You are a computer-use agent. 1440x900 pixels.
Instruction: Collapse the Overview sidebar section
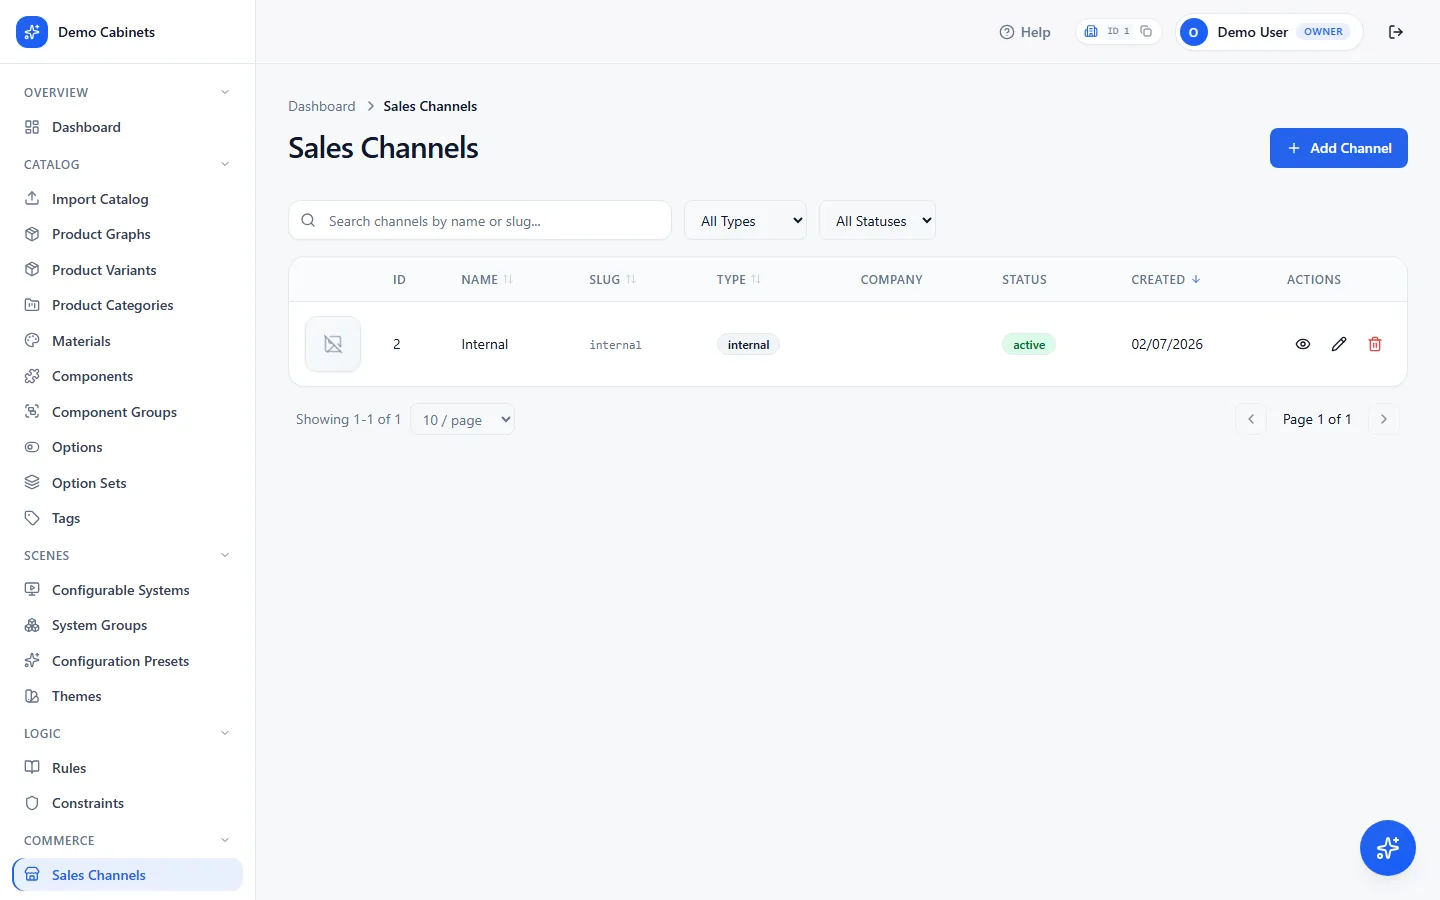click(x=225, y=92)
